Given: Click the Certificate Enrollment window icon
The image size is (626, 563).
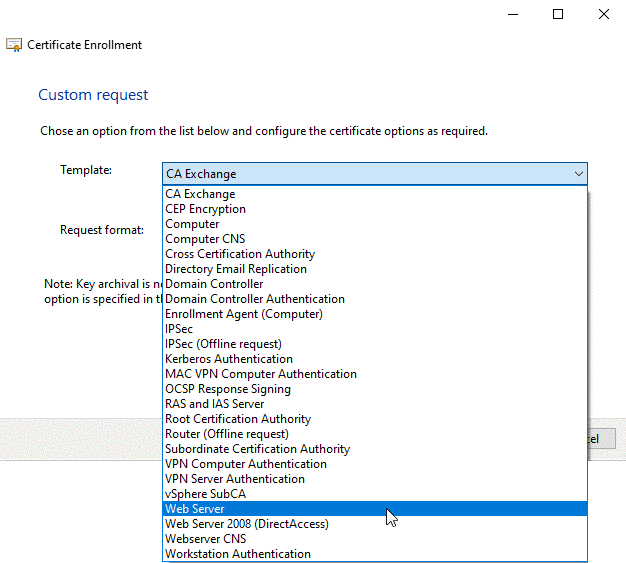Looking at the screenshot, I should pos(14,45).
